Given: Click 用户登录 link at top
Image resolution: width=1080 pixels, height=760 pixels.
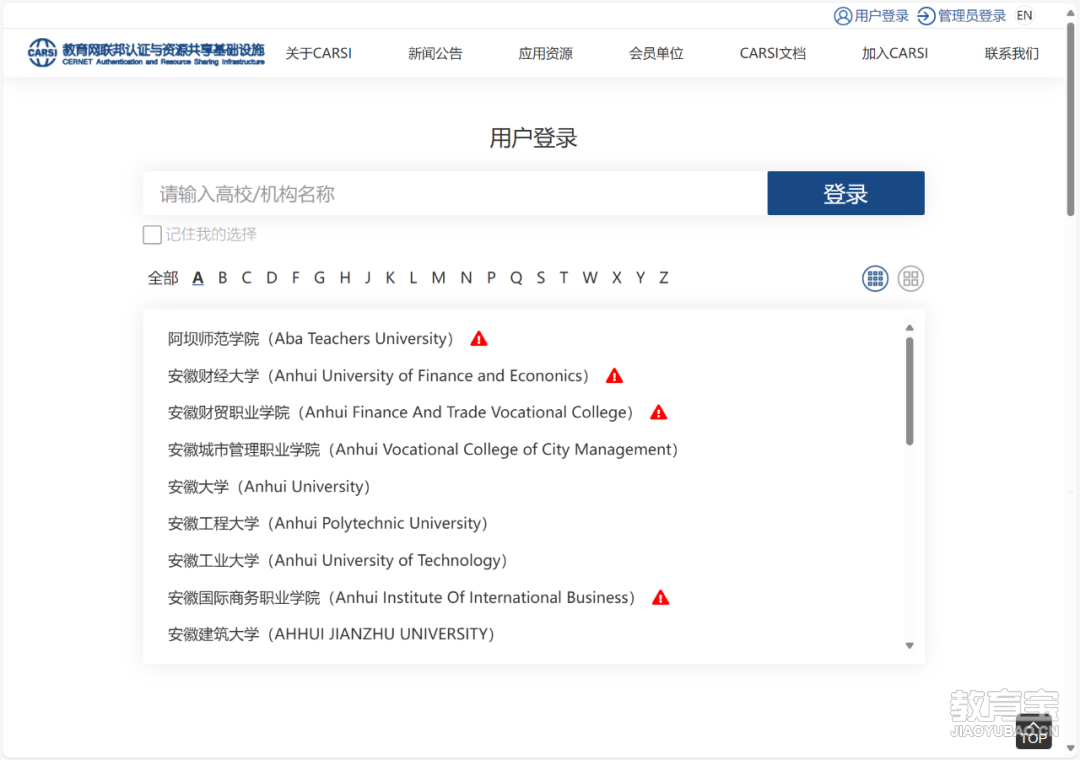Looking at the screenshot, I should click(881, 16).
